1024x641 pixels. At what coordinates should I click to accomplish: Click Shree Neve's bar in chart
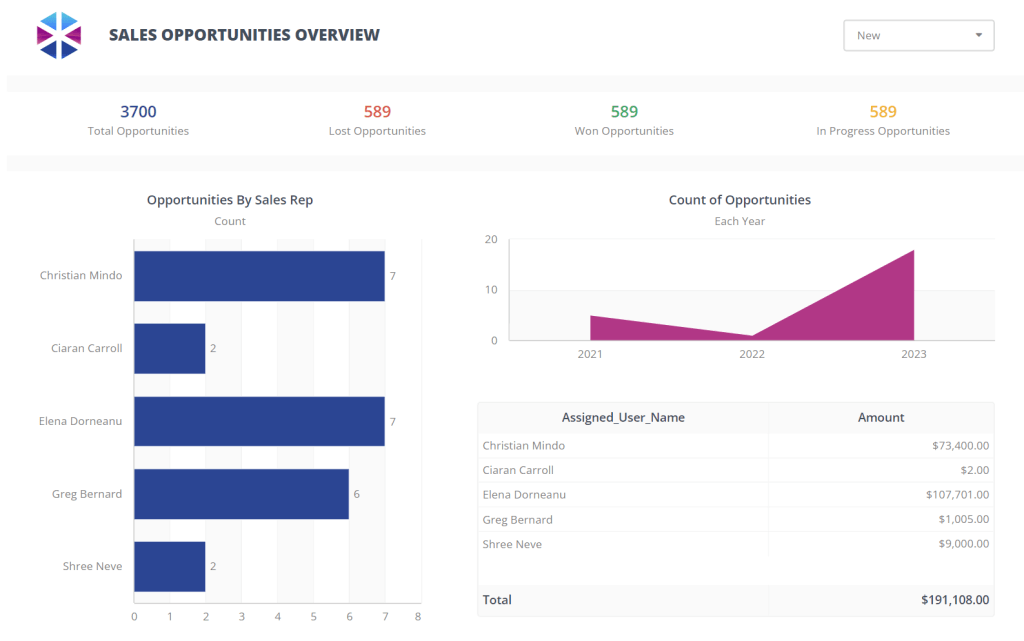169,566
